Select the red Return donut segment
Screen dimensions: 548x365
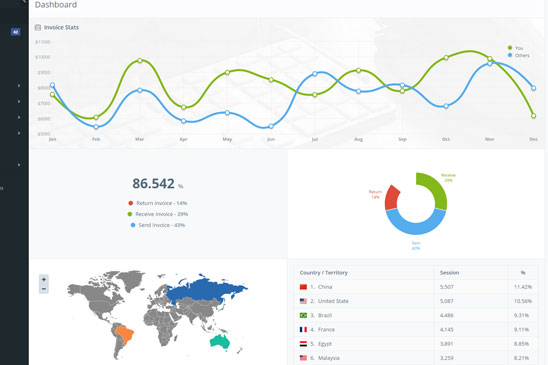pos(391,198)
